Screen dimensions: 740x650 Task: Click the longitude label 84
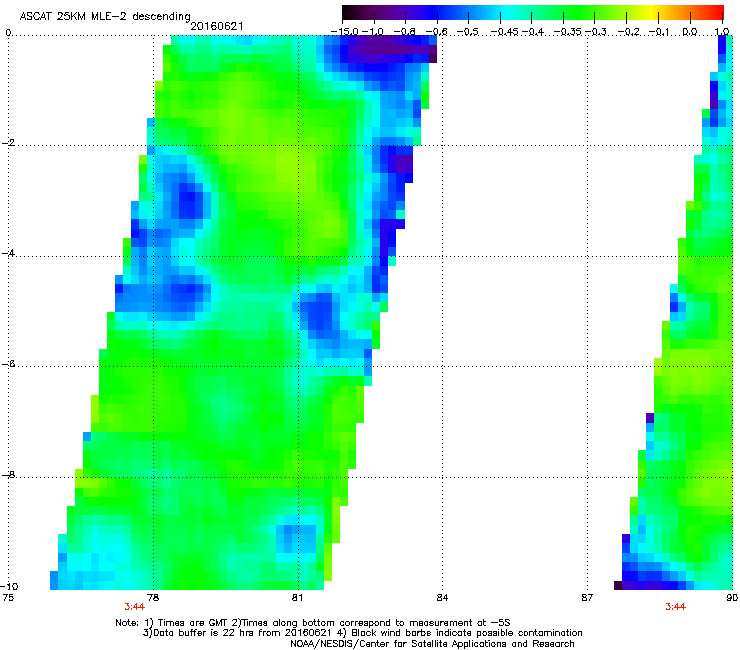[442, 598]
